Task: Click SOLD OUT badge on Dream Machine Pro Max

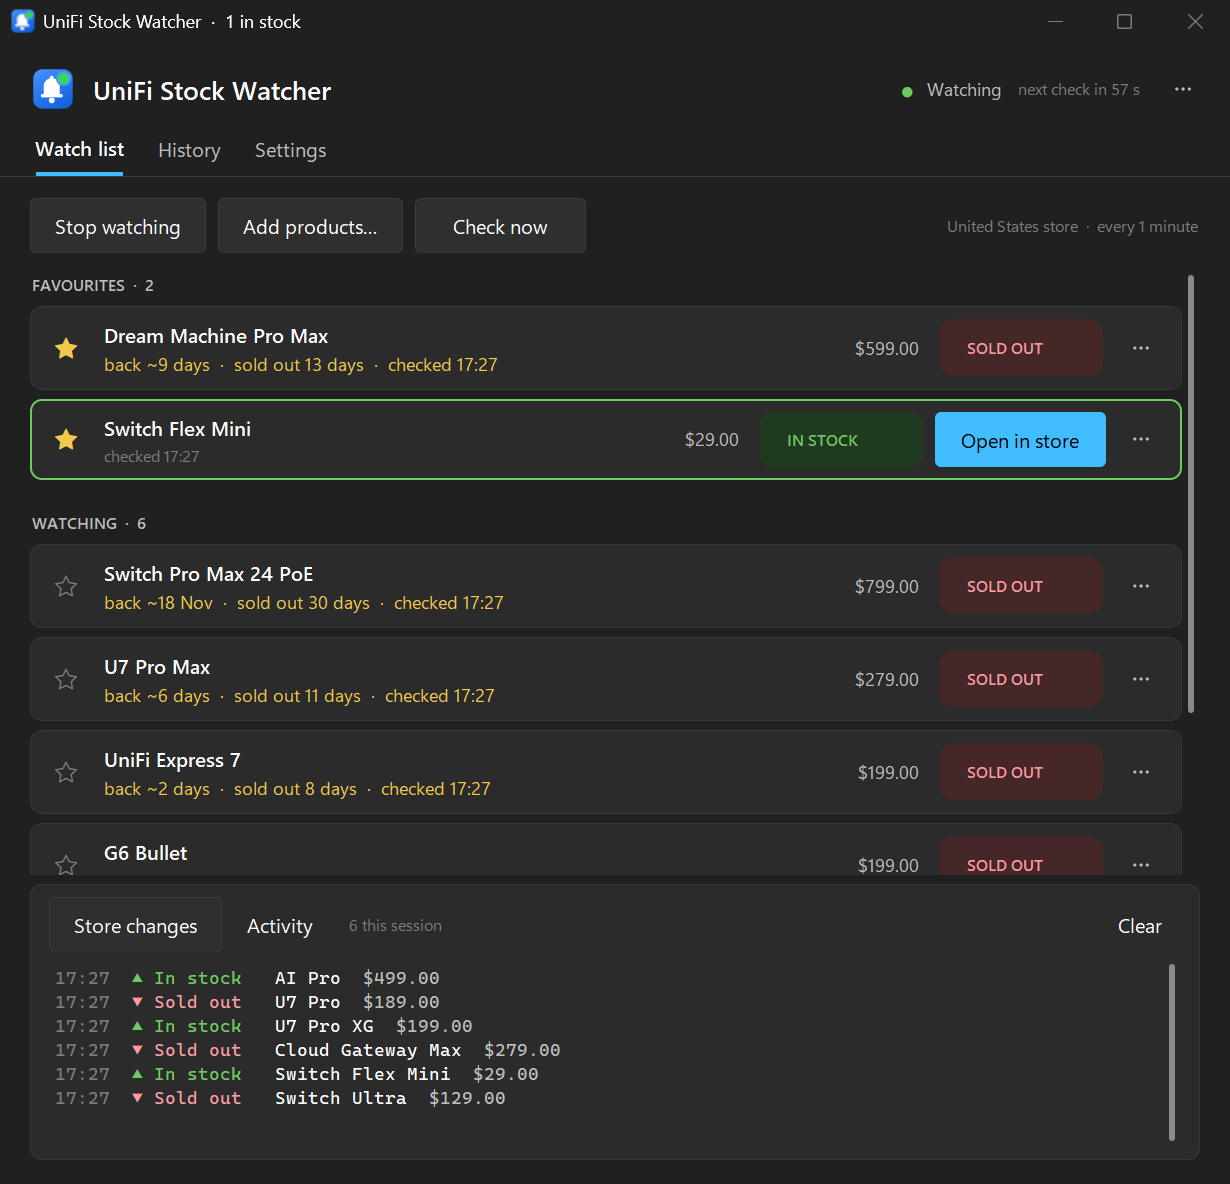Action: [x=1021, y=348]
